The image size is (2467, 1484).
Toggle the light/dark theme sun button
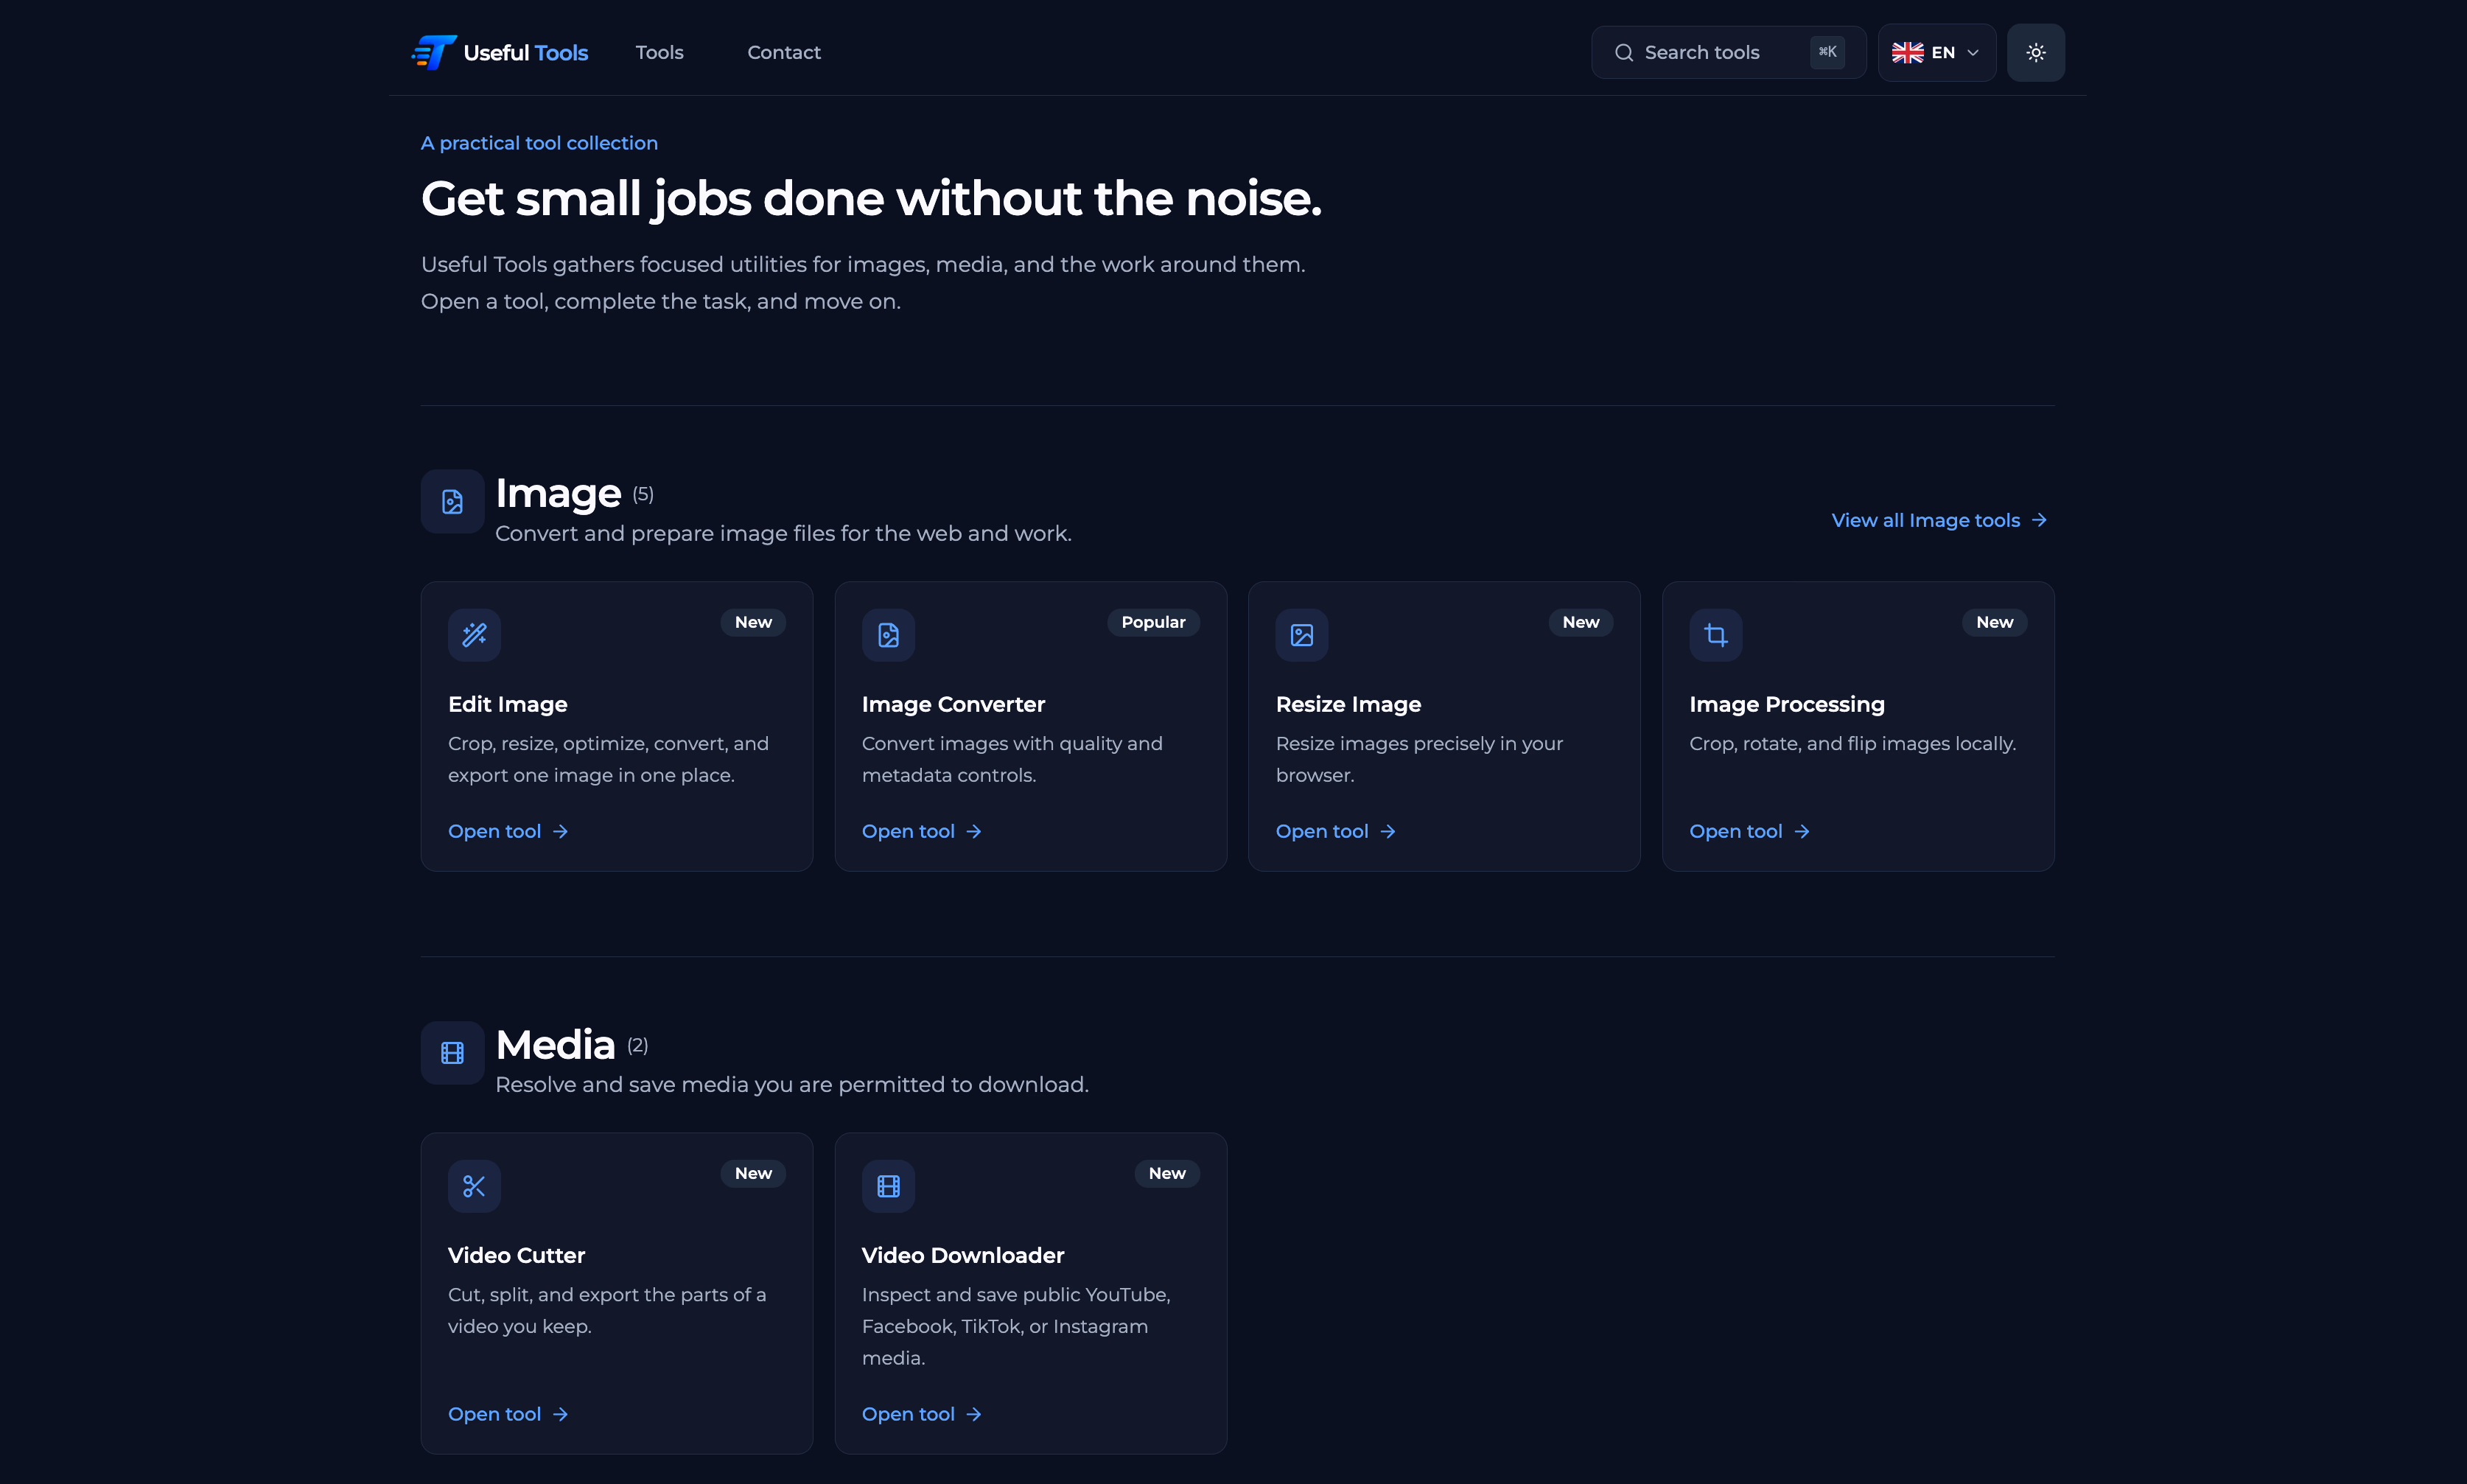click(2036, 52)
